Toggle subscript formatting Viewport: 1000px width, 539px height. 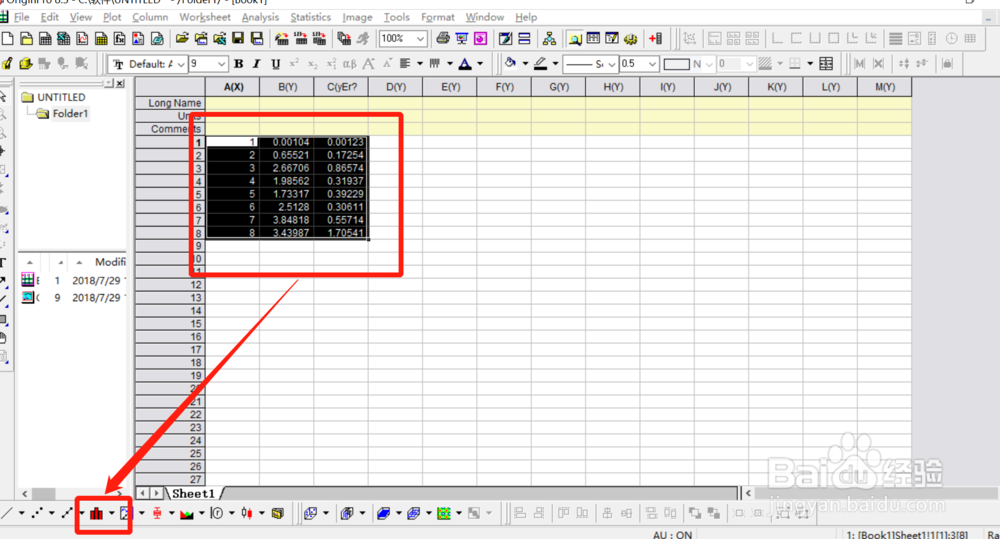point(312,64)
